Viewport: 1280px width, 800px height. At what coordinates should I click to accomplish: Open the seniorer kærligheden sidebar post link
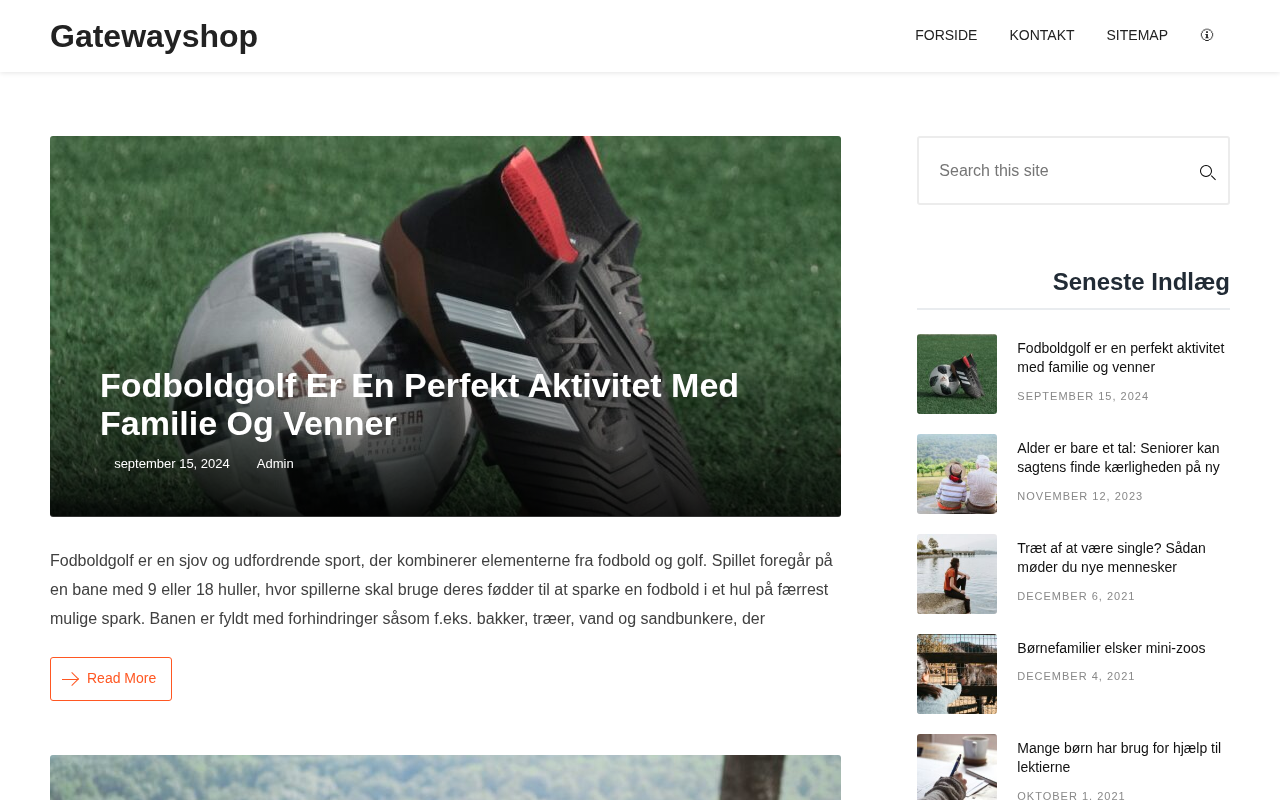click(x=1118, y=457)
